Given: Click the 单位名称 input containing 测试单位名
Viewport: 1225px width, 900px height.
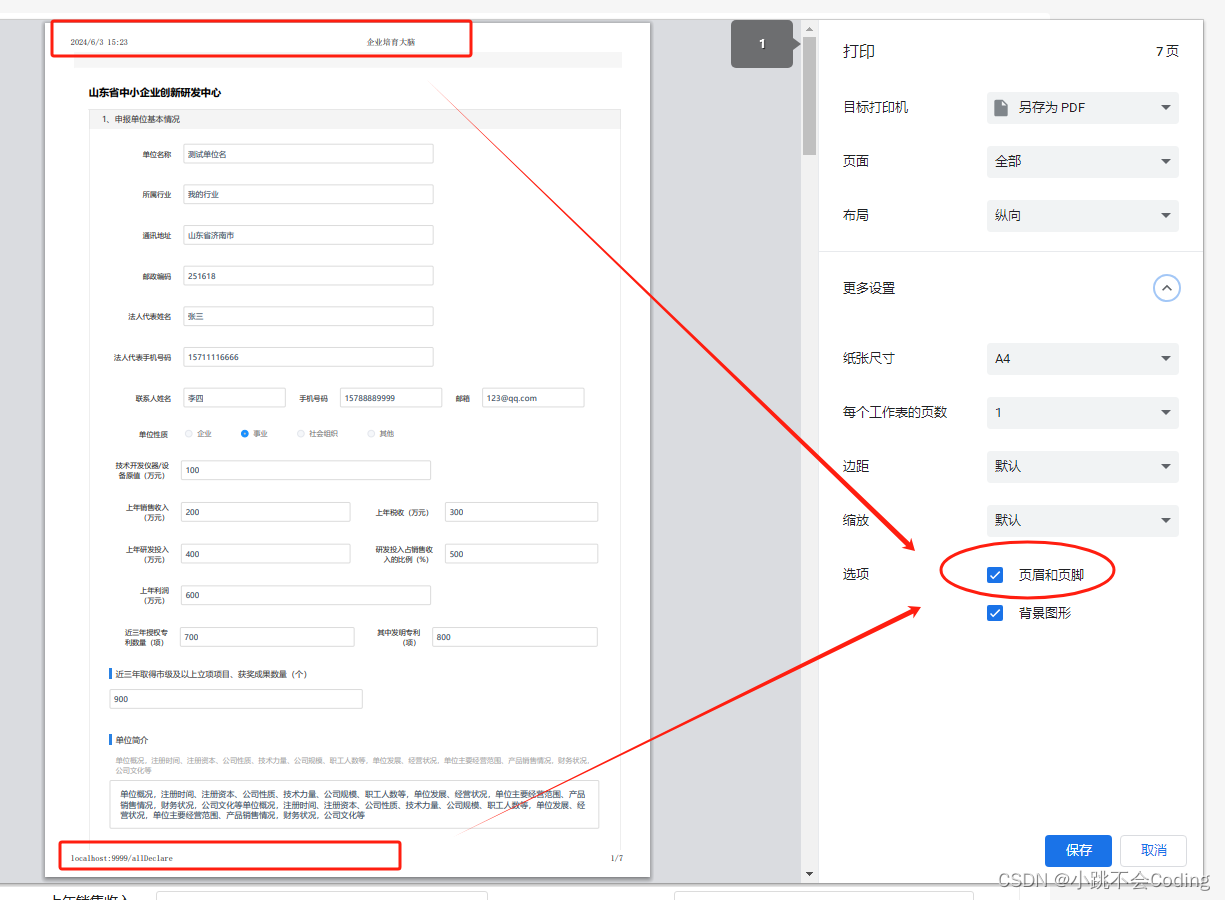Looking at the screenshot, I should (307, 153).
